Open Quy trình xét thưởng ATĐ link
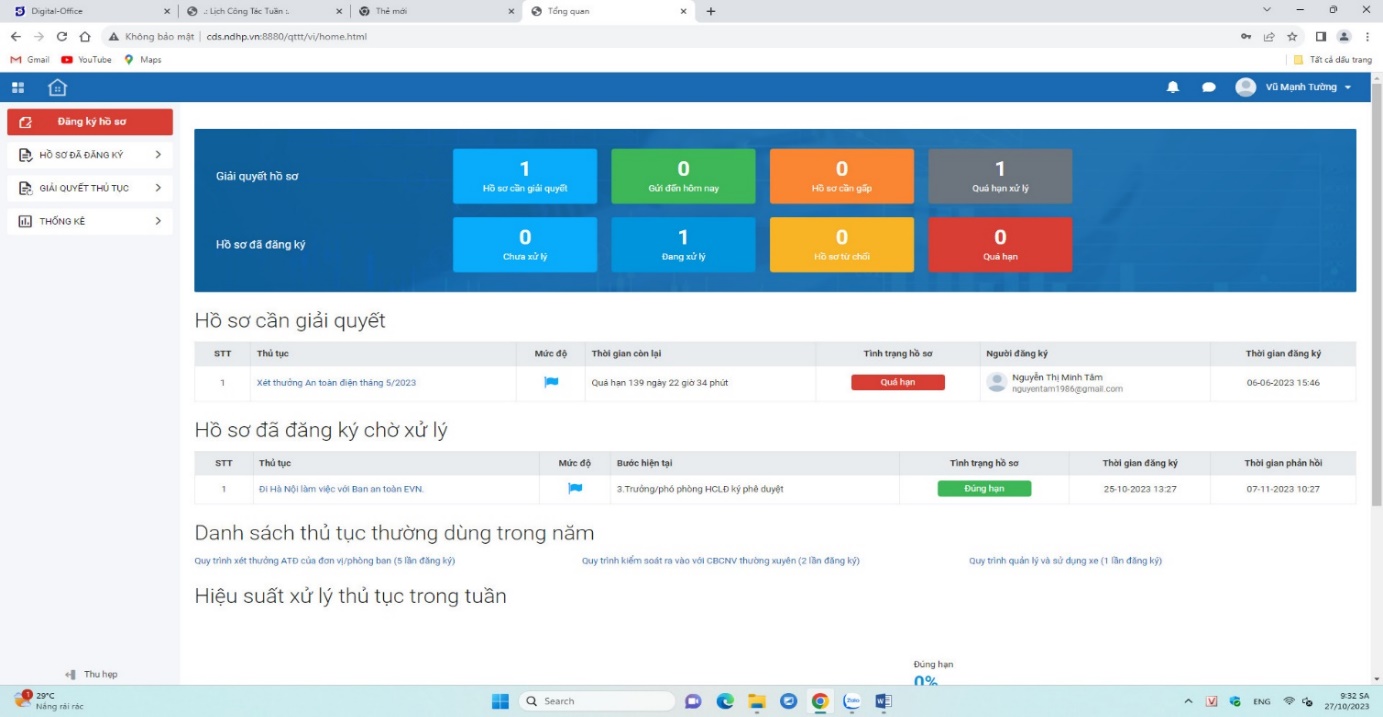The width and height of the screenshot is (1383, 717). pyautogui.click(x=325, y=561)
